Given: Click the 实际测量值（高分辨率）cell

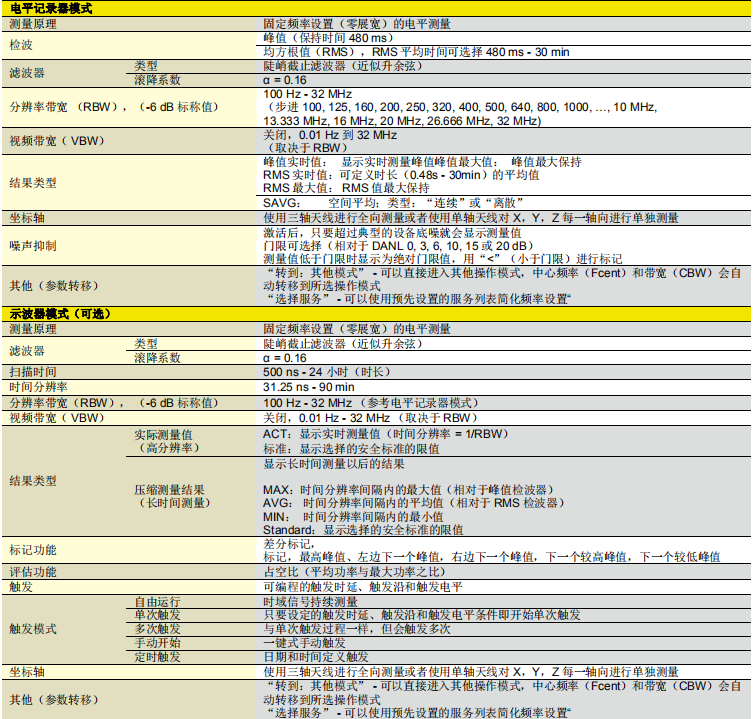Looking at the screenshot, I should click(x=168, y=442).
